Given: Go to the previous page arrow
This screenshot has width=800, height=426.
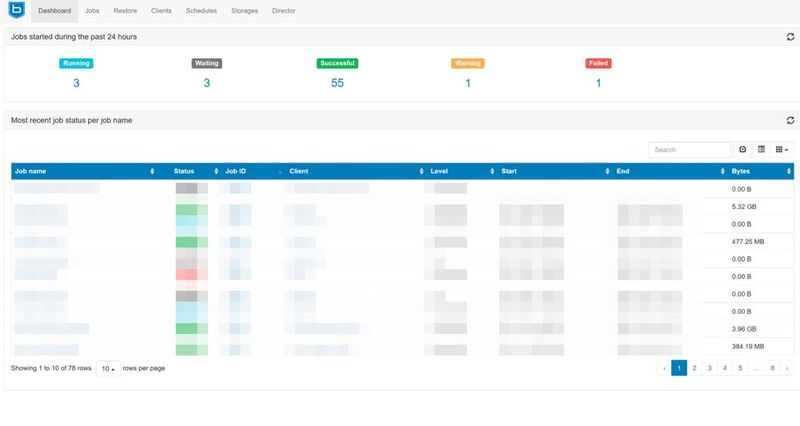Looking at the screenshot, I should [x=664, y=368].
